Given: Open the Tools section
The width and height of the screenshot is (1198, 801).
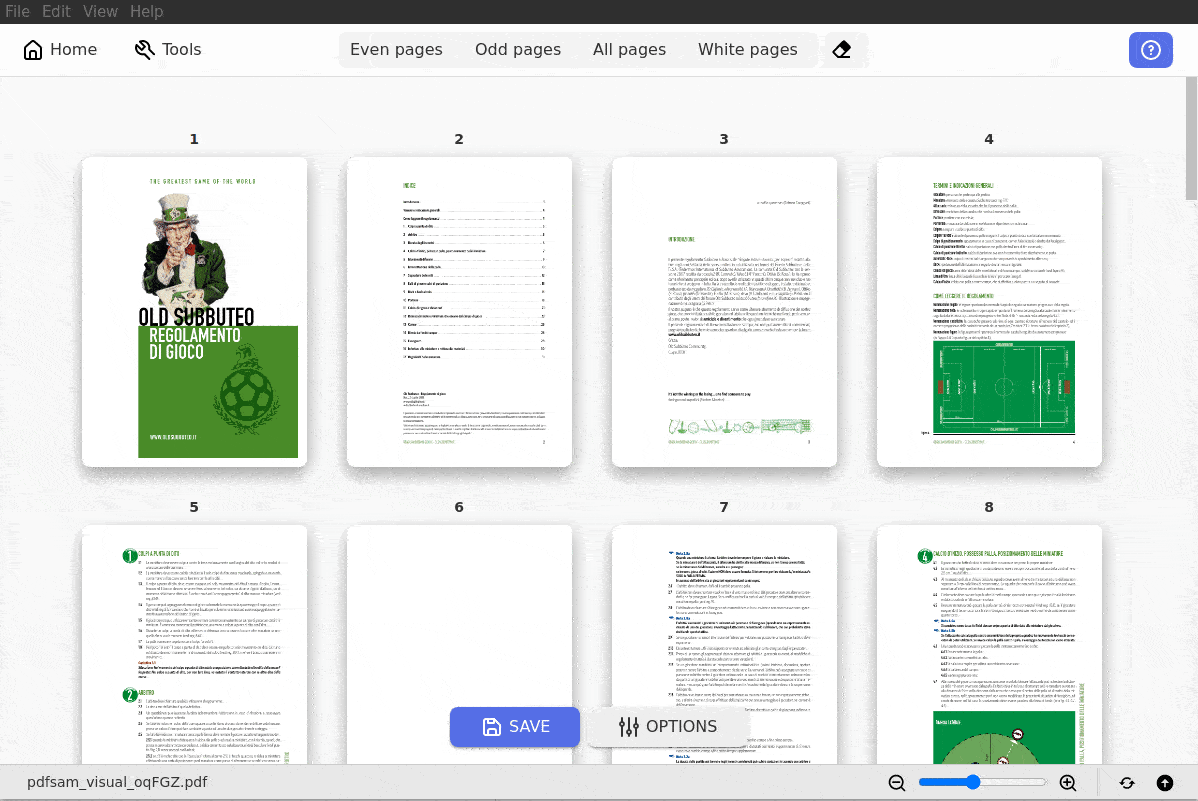Looking at the screenshot, I should pyautogui.click(x=168, y=50).
